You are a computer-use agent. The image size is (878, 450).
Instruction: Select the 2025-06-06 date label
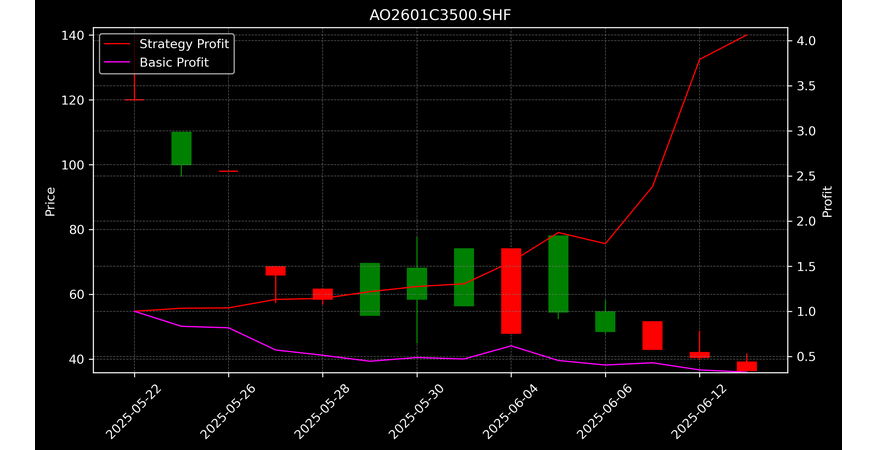pos(604,411)
